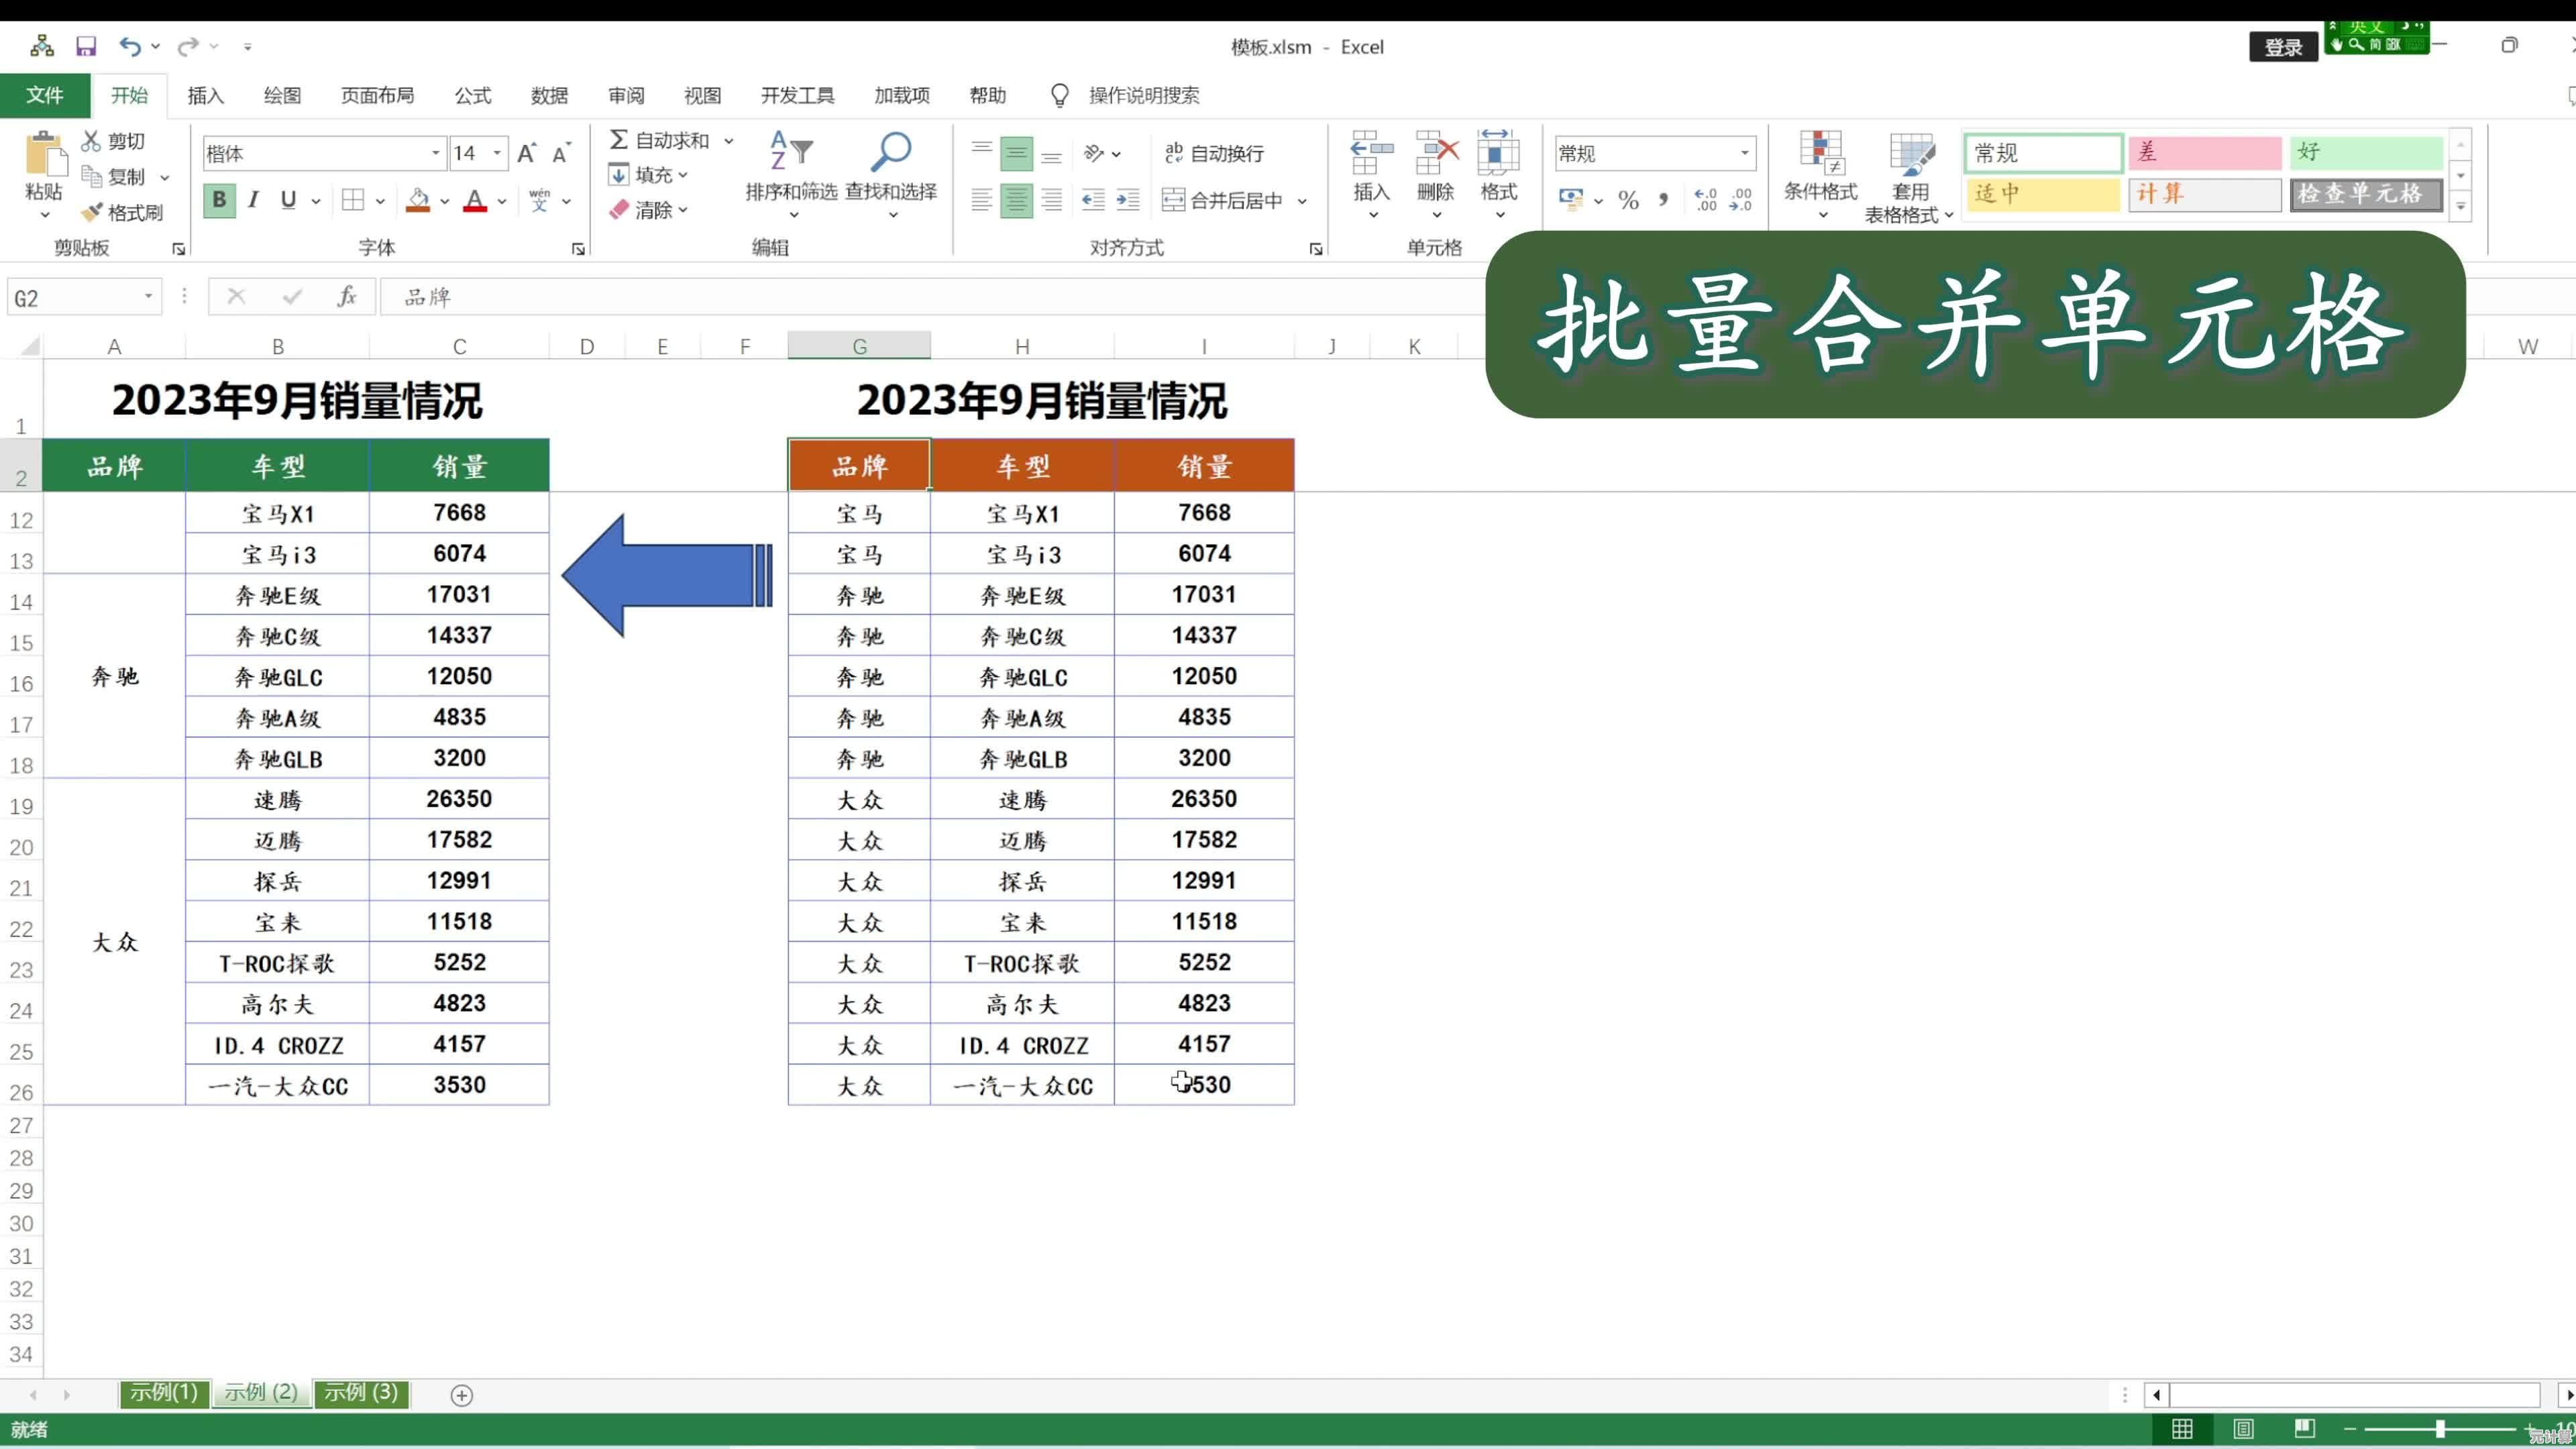Expand the Name Box dropdown for G2

coord(148,297)
